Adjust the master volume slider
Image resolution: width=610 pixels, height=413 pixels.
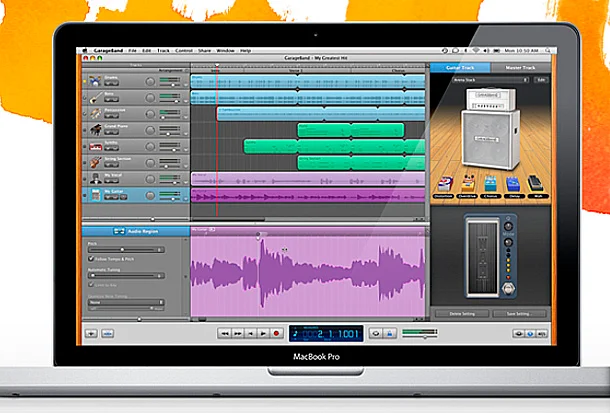coord(420,337)
